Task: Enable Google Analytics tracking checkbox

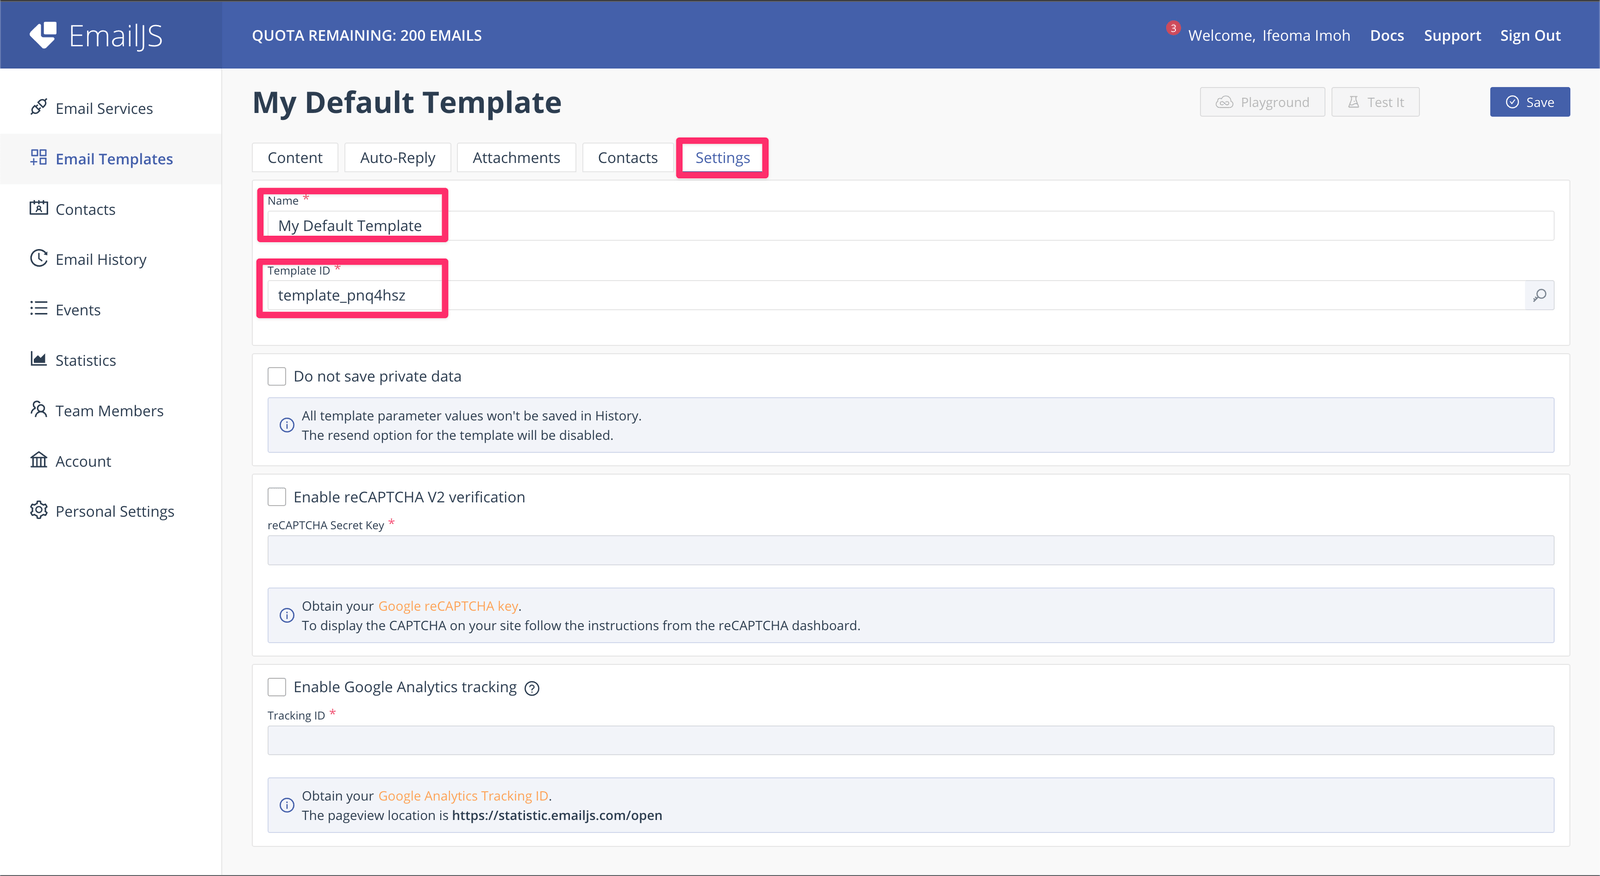Action: [277, 687]
